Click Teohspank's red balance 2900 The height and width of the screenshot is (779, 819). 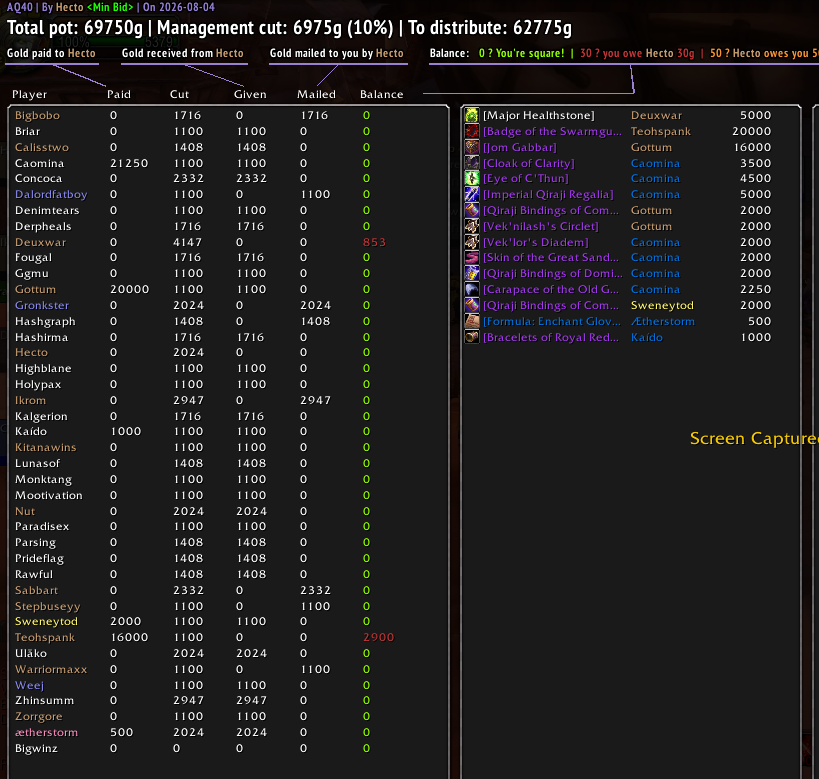point(378,637)
